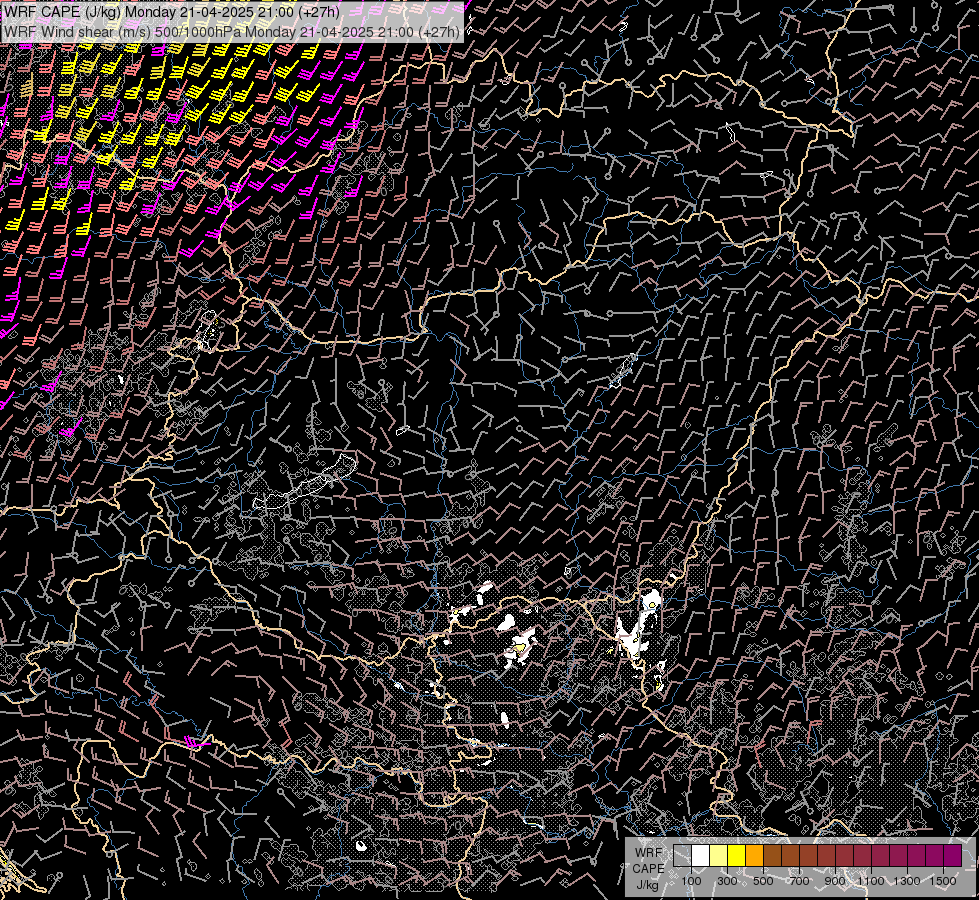This screenshot has width=979, height=900.
Task: Click the "100" legend value
Action: [691, 881]
